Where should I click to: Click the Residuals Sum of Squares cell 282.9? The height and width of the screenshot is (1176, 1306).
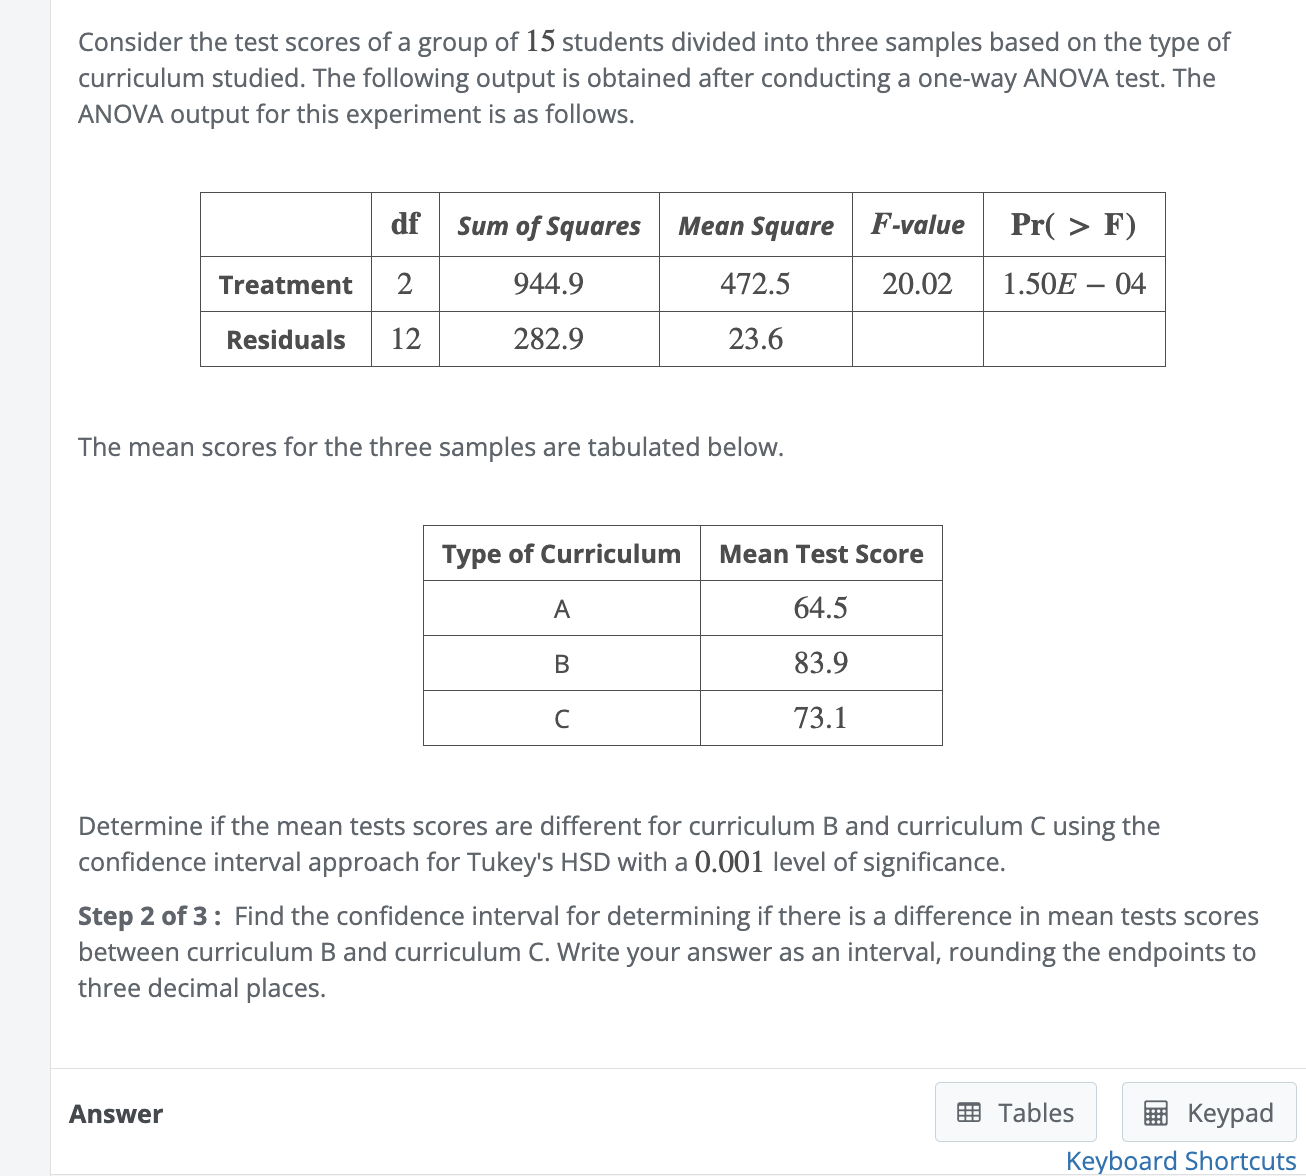[548, 338]
